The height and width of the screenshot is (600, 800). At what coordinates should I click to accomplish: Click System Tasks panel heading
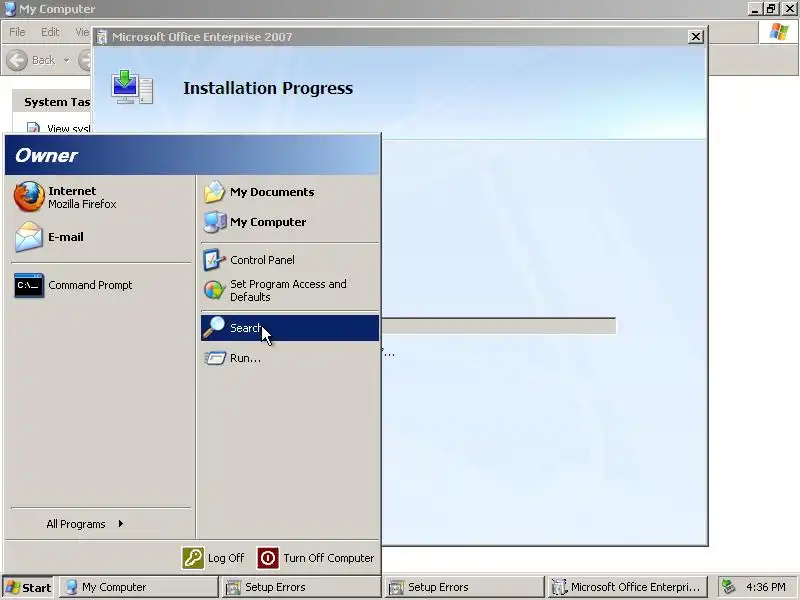[x=57, y=102]
